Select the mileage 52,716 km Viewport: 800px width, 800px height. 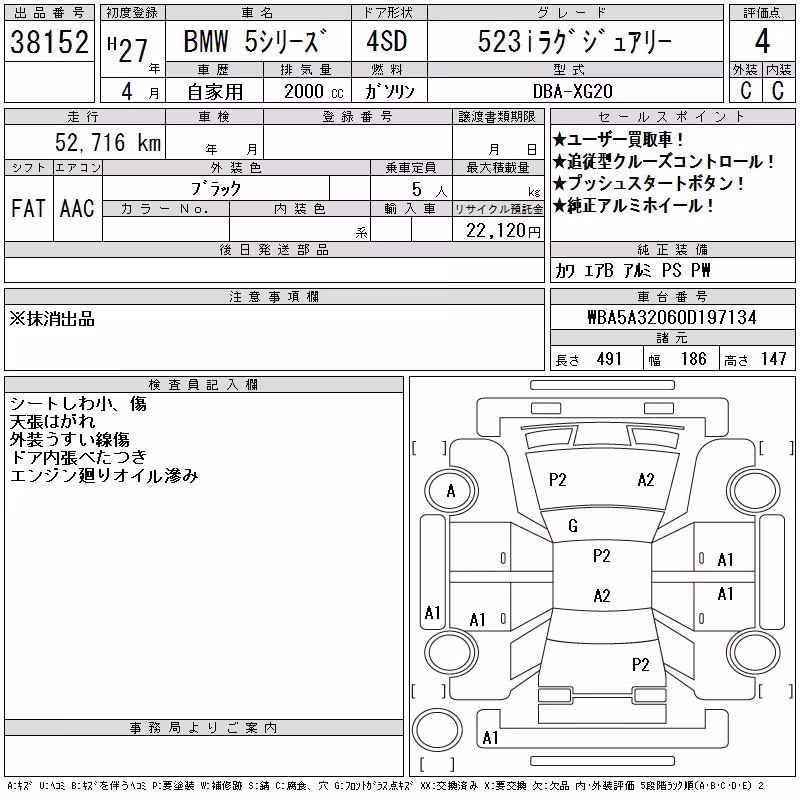[x=108, y=142]
